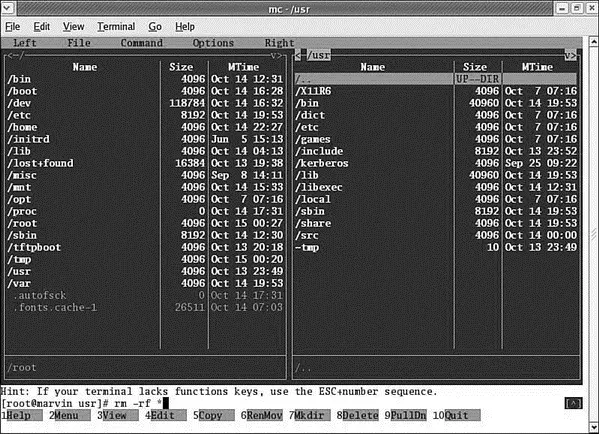Click the terminal scrollbar up arrow
This screenshot has height=434, width=599.
pos(593,41)
